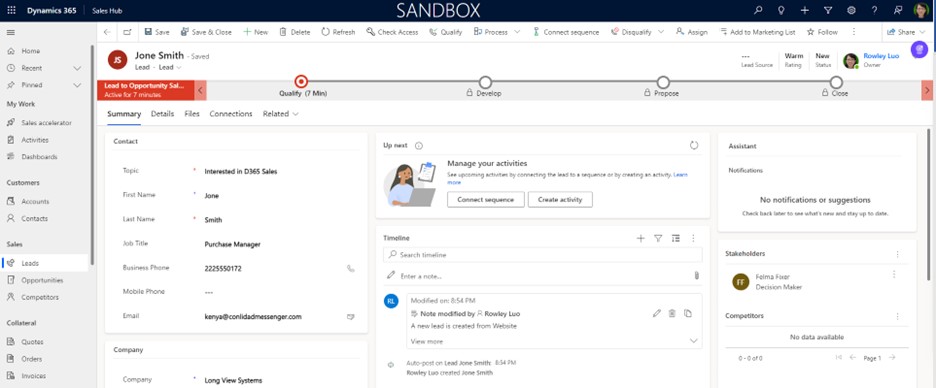This screenshot has height=388, width=936.
Task: Click Add to Marketing List
Action: point(757,32)
